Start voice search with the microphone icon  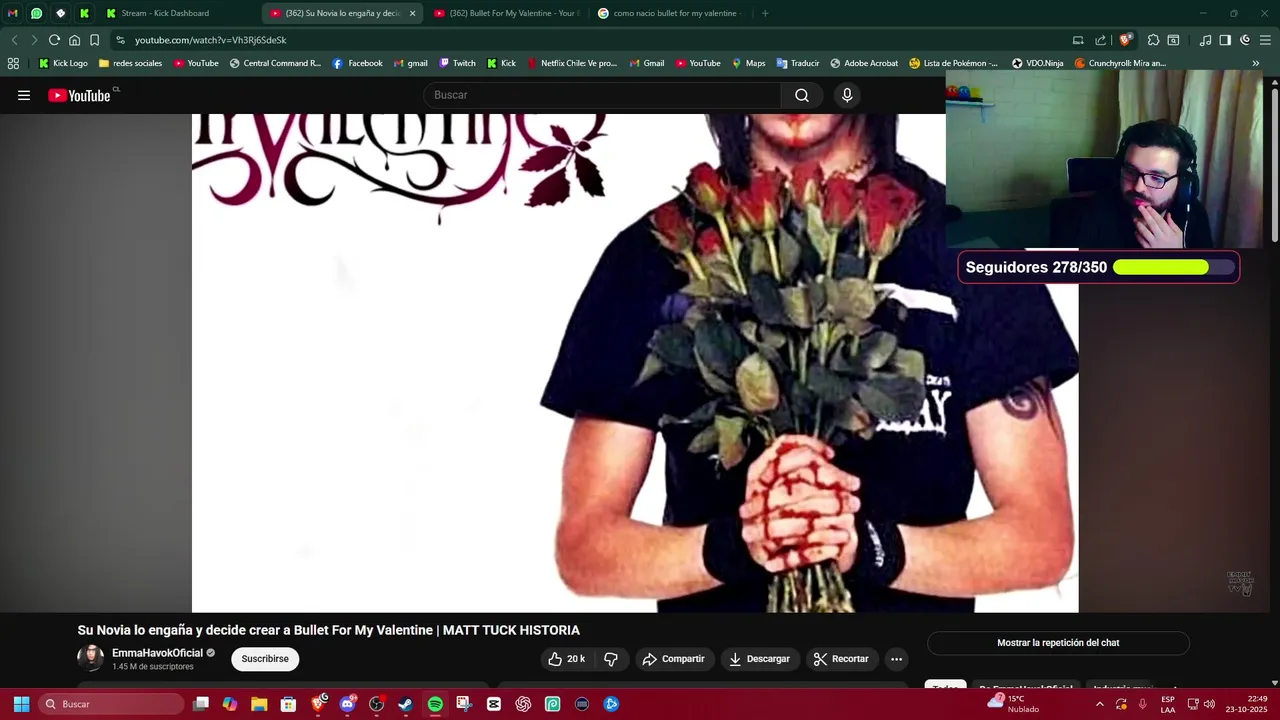click(847, 95)
